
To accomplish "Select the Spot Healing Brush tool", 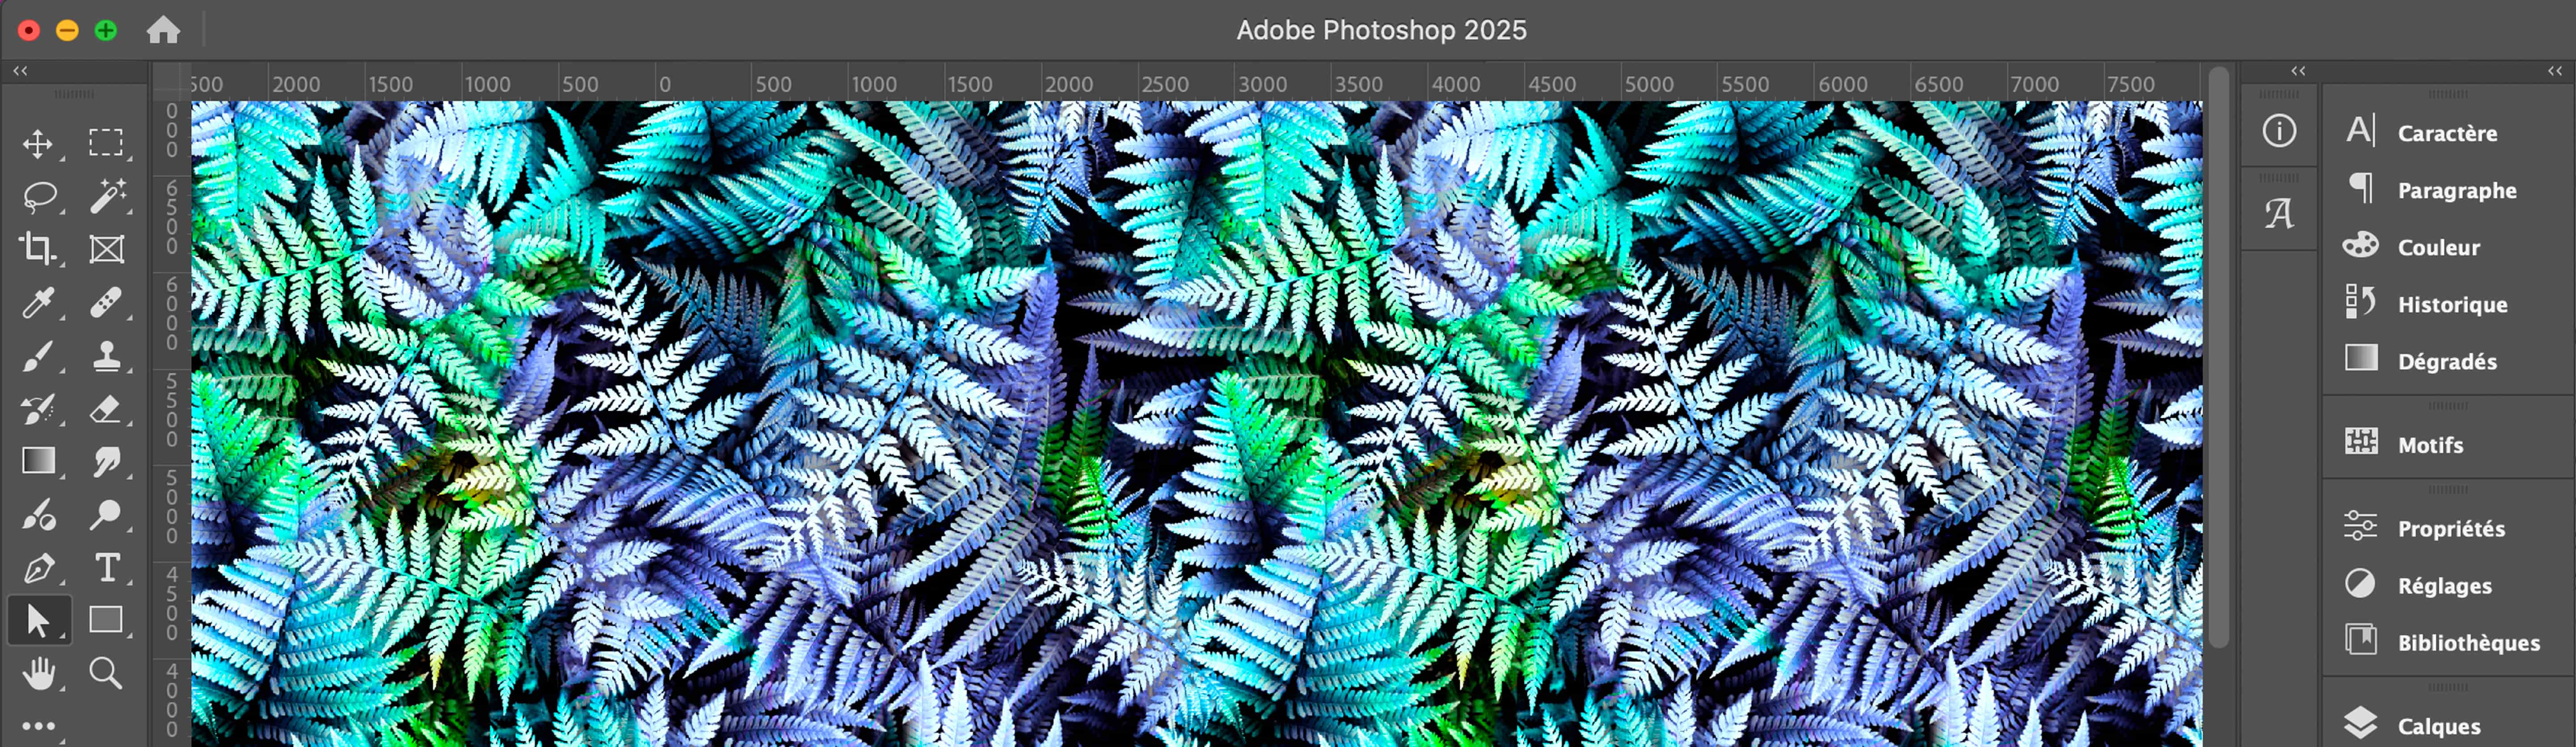I will click(x=106, y=302).
